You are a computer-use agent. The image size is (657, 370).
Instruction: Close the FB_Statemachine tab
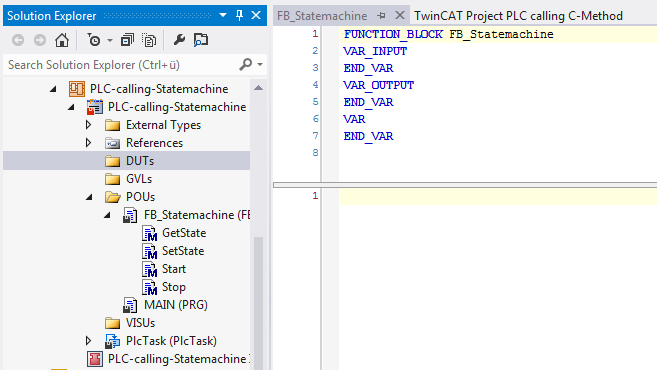[x=400, y=16]
